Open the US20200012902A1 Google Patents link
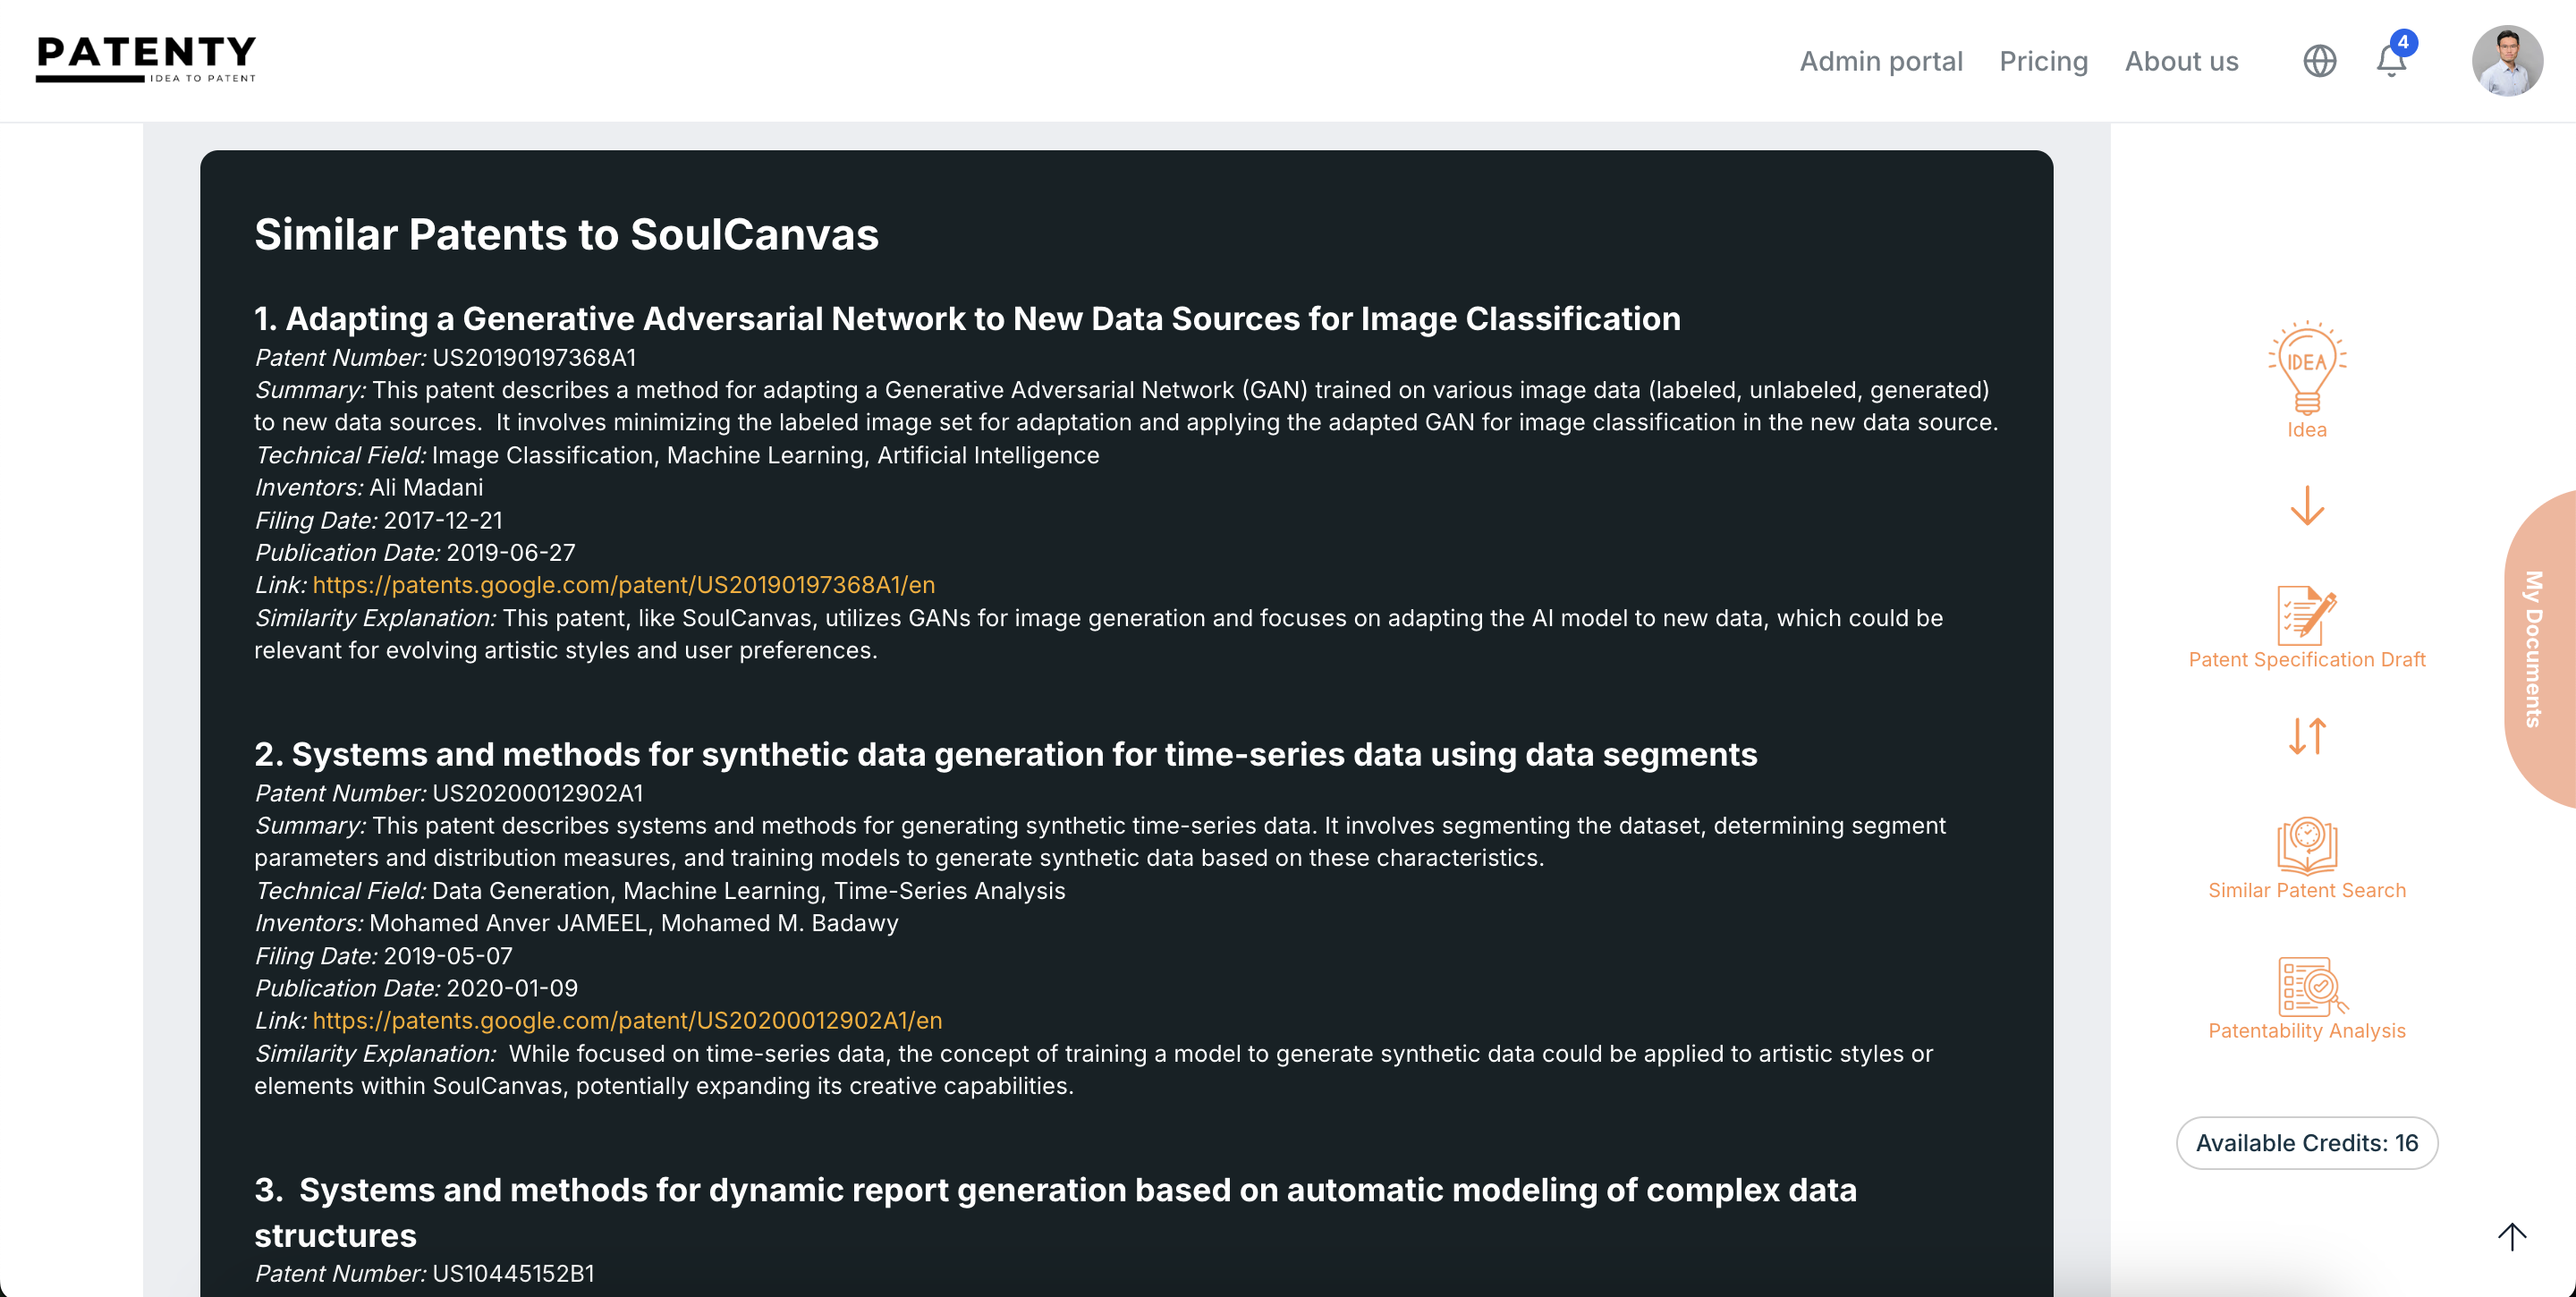This screenshot has height=1297, width=2576. pyautogui.click(x=627, y=1020)
